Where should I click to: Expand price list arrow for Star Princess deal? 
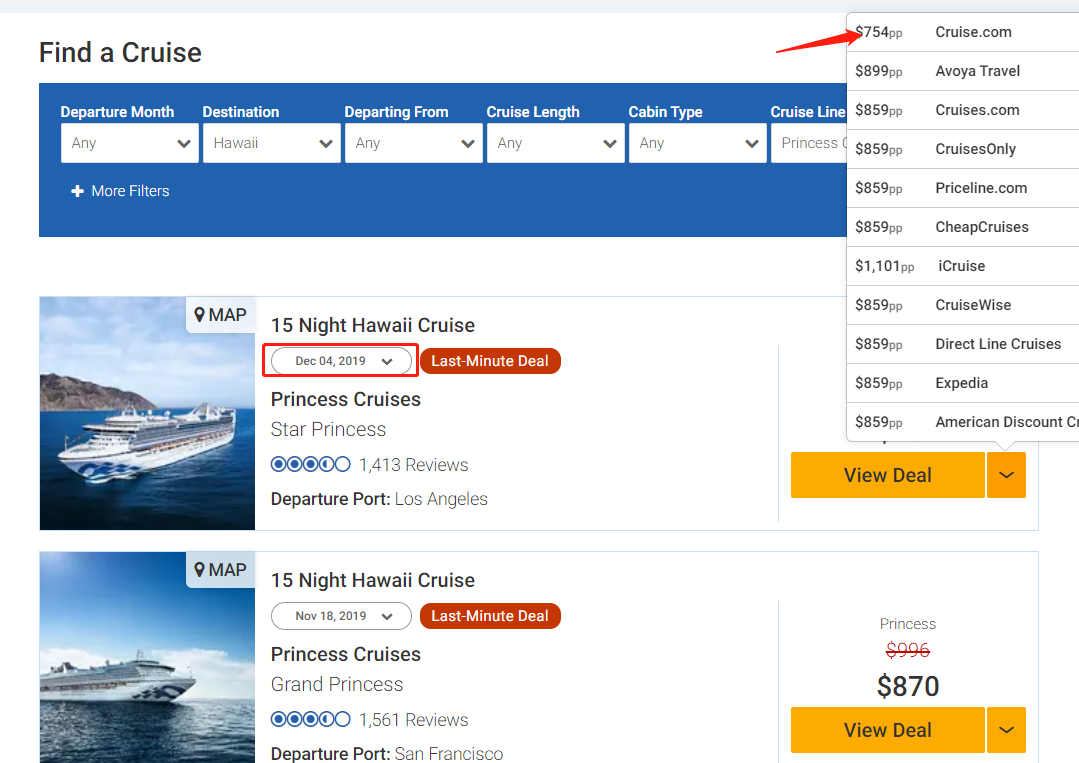[1006, 475]
